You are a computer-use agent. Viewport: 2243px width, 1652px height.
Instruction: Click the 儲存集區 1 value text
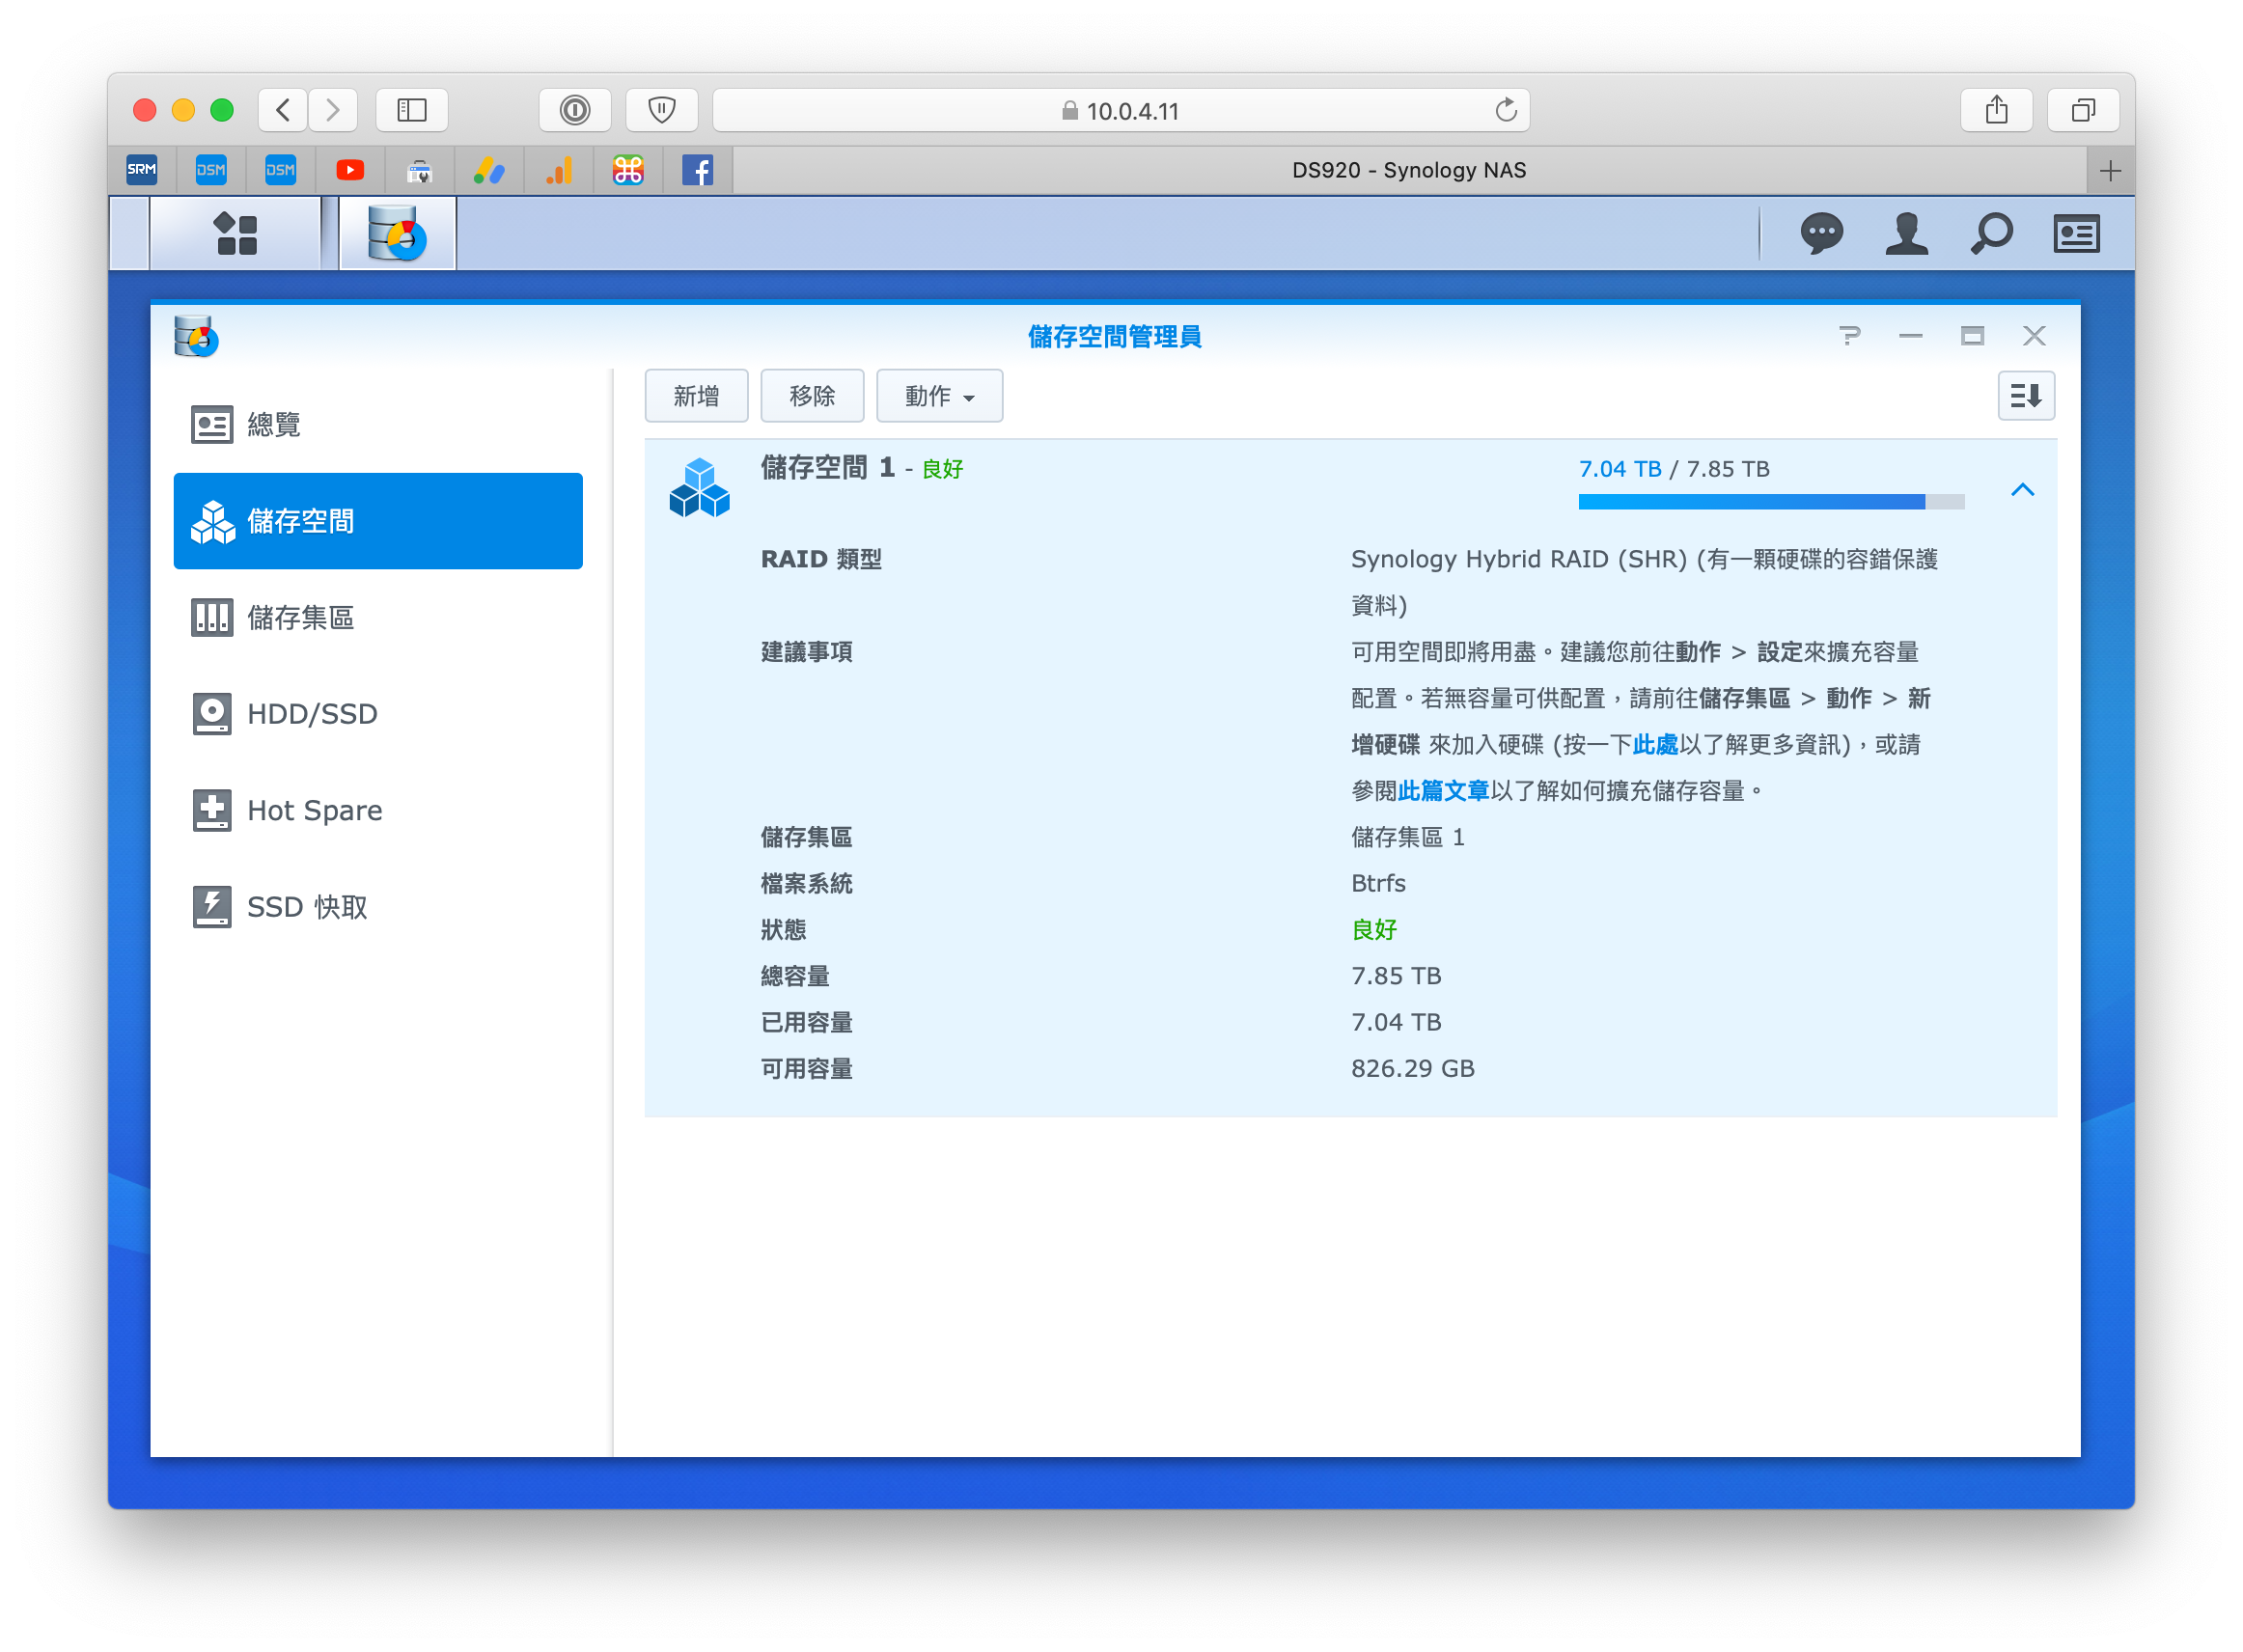point(1407,837)
